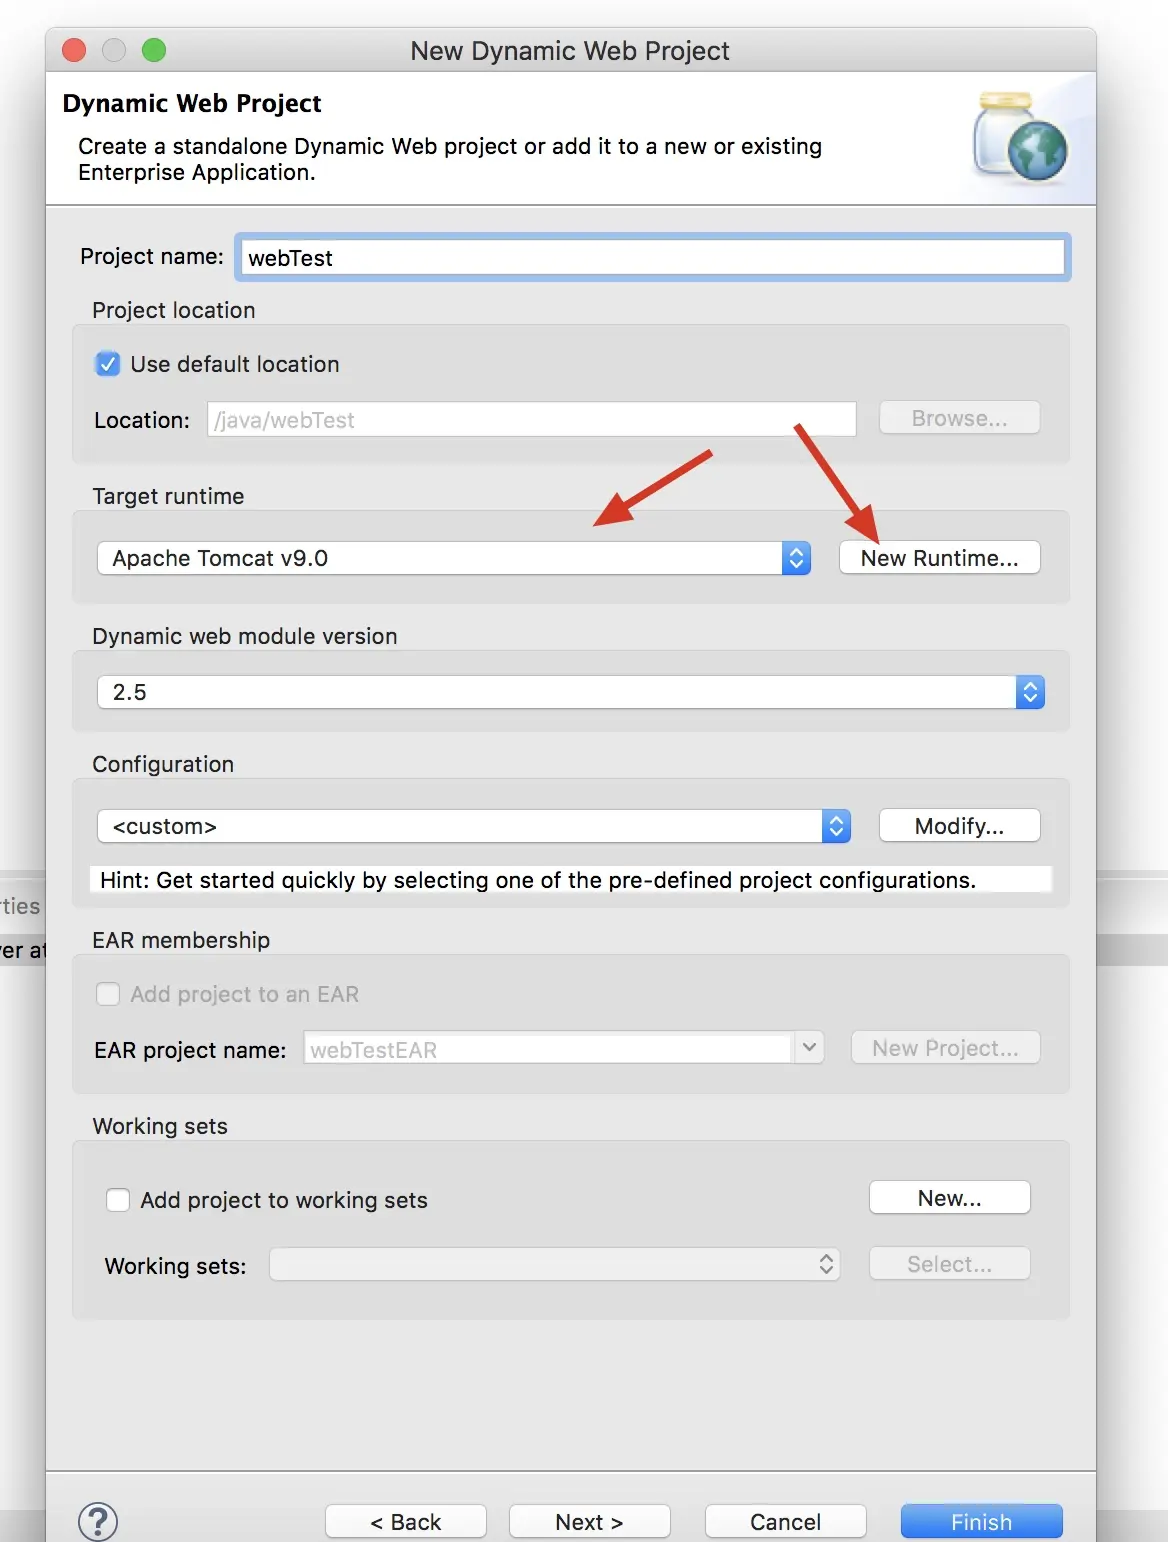Proceed with the Next button
1168x1542 pixels.
tap(589, 1522)
